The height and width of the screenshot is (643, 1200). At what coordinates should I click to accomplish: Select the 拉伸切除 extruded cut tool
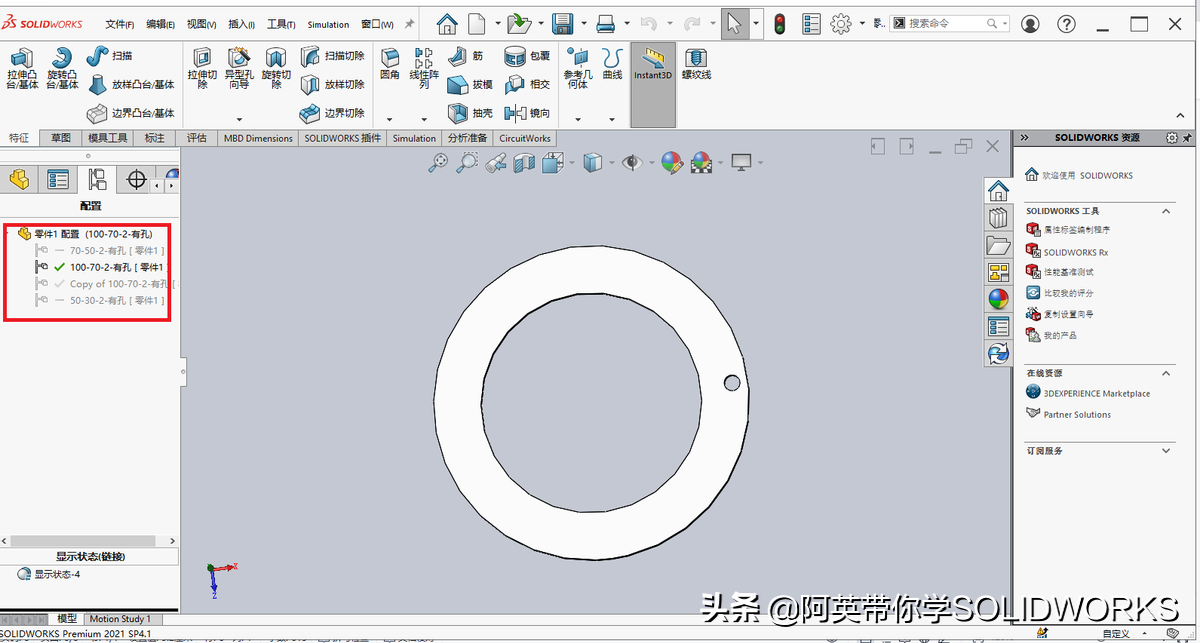point(202,69)
